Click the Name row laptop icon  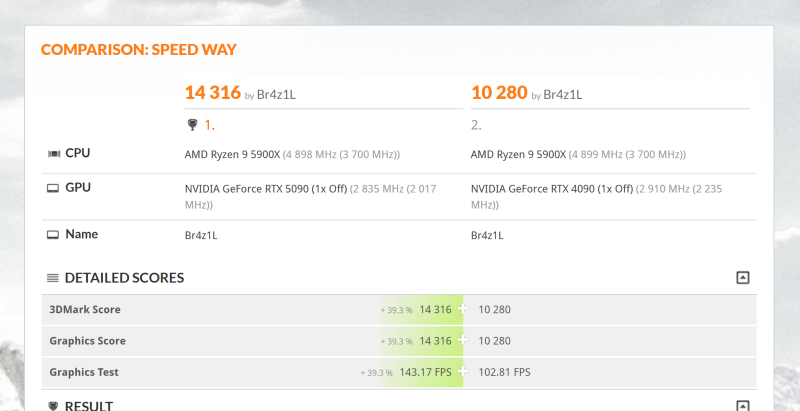pos(53,235)
